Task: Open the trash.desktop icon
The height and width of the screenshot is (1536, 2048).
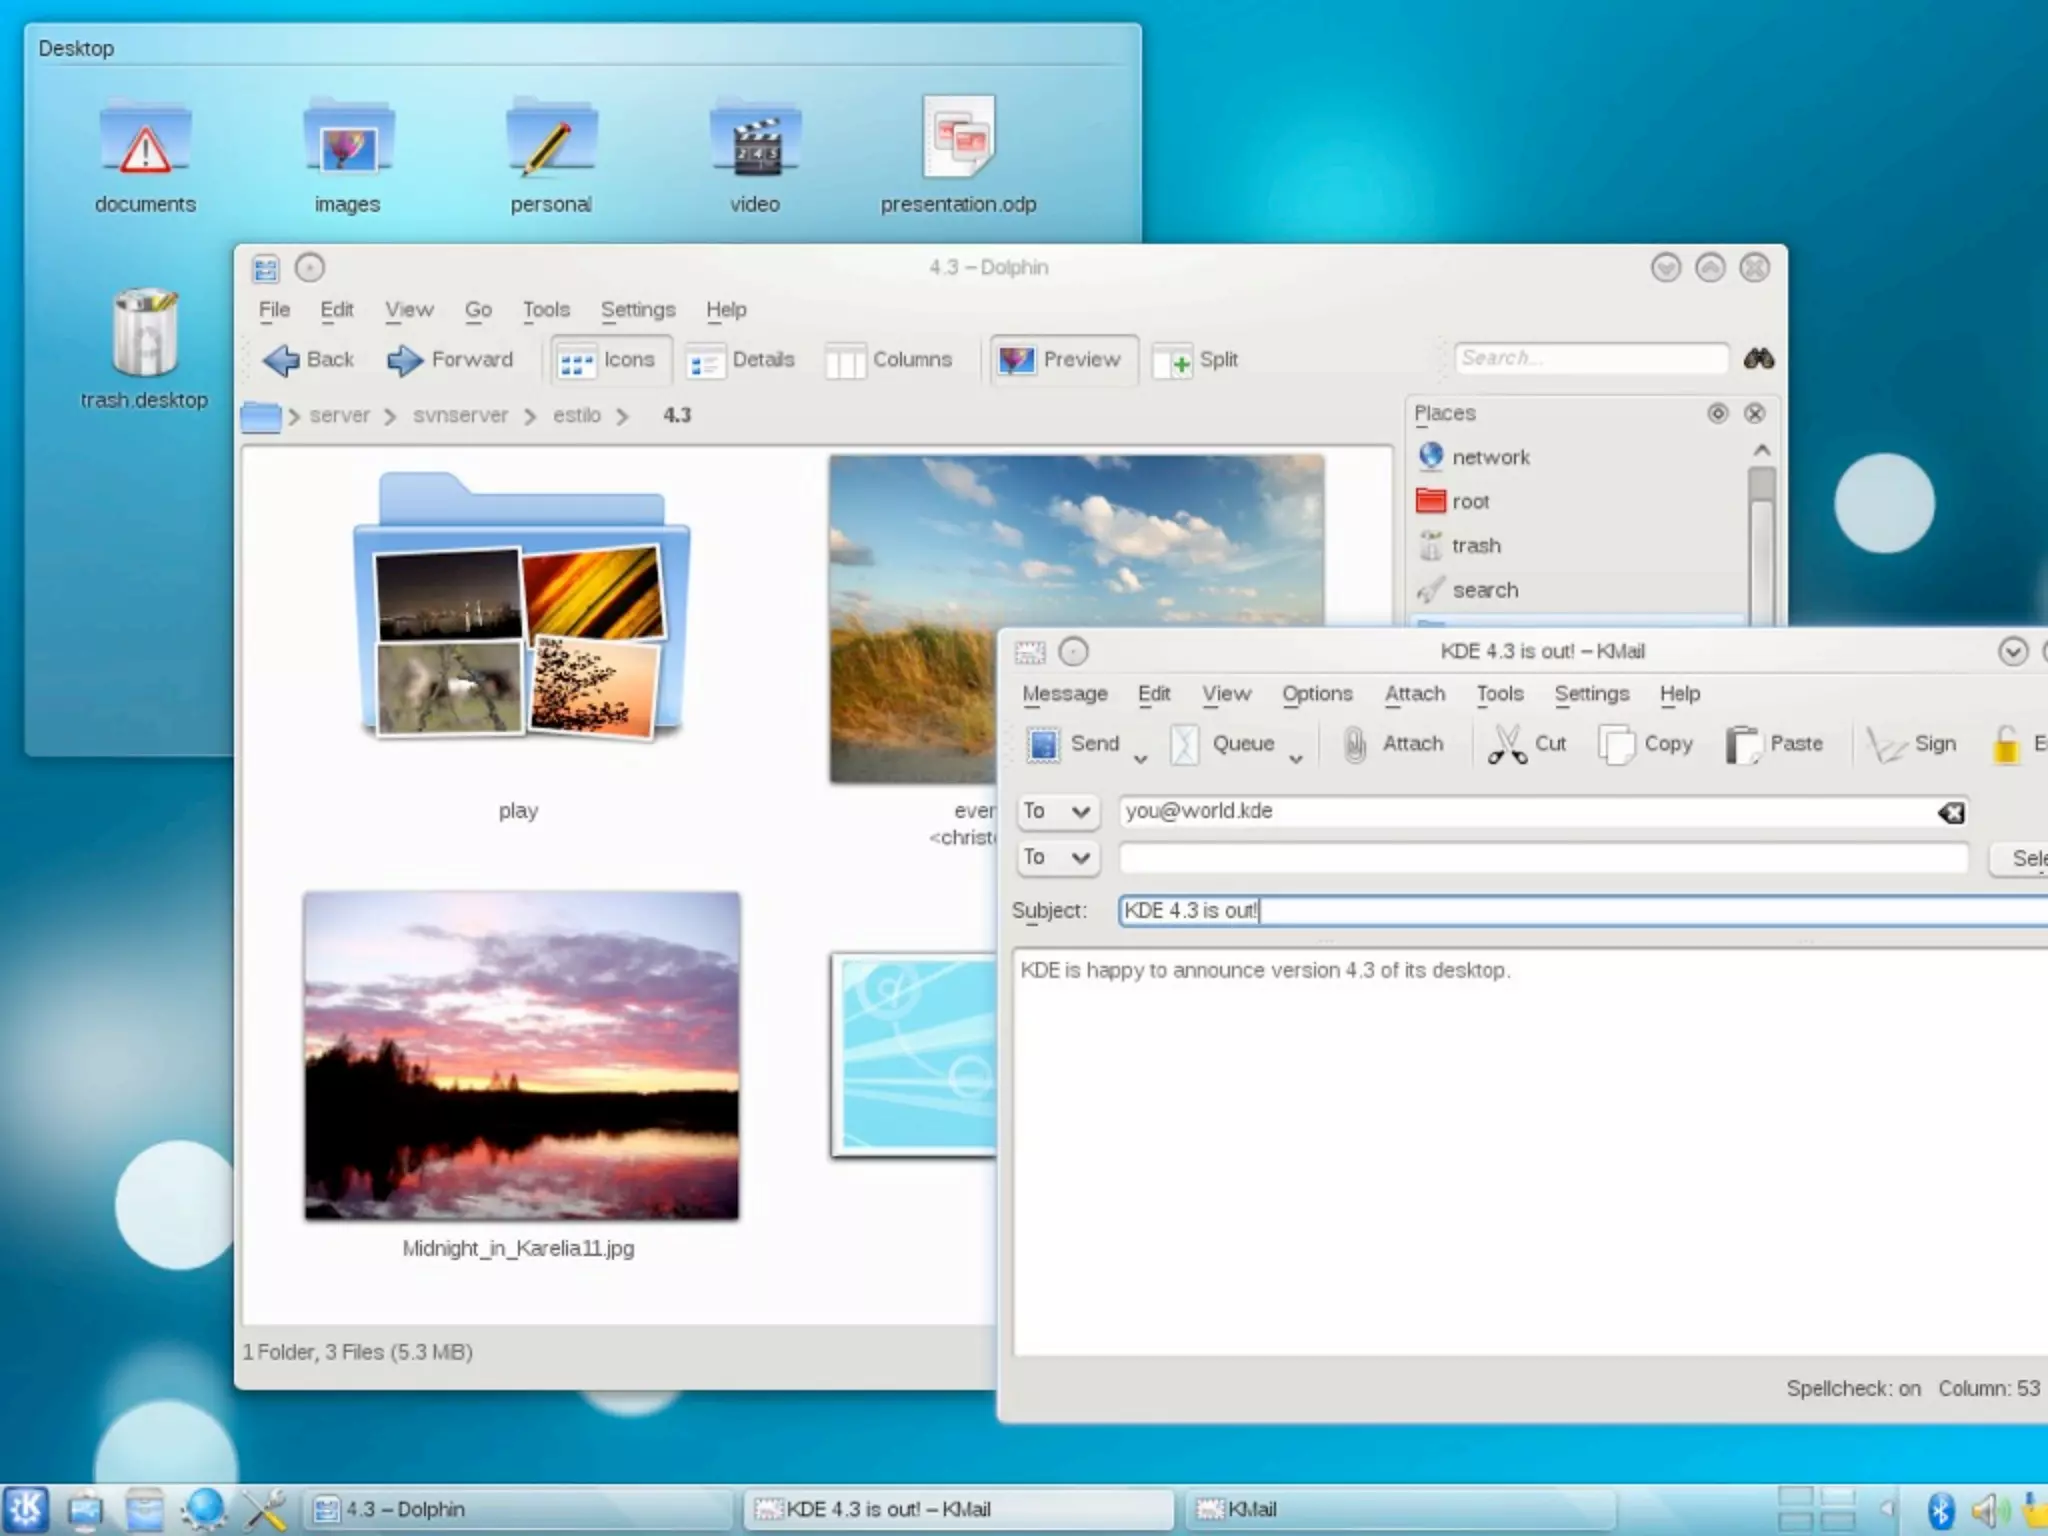Action: [x=145, y=348]
